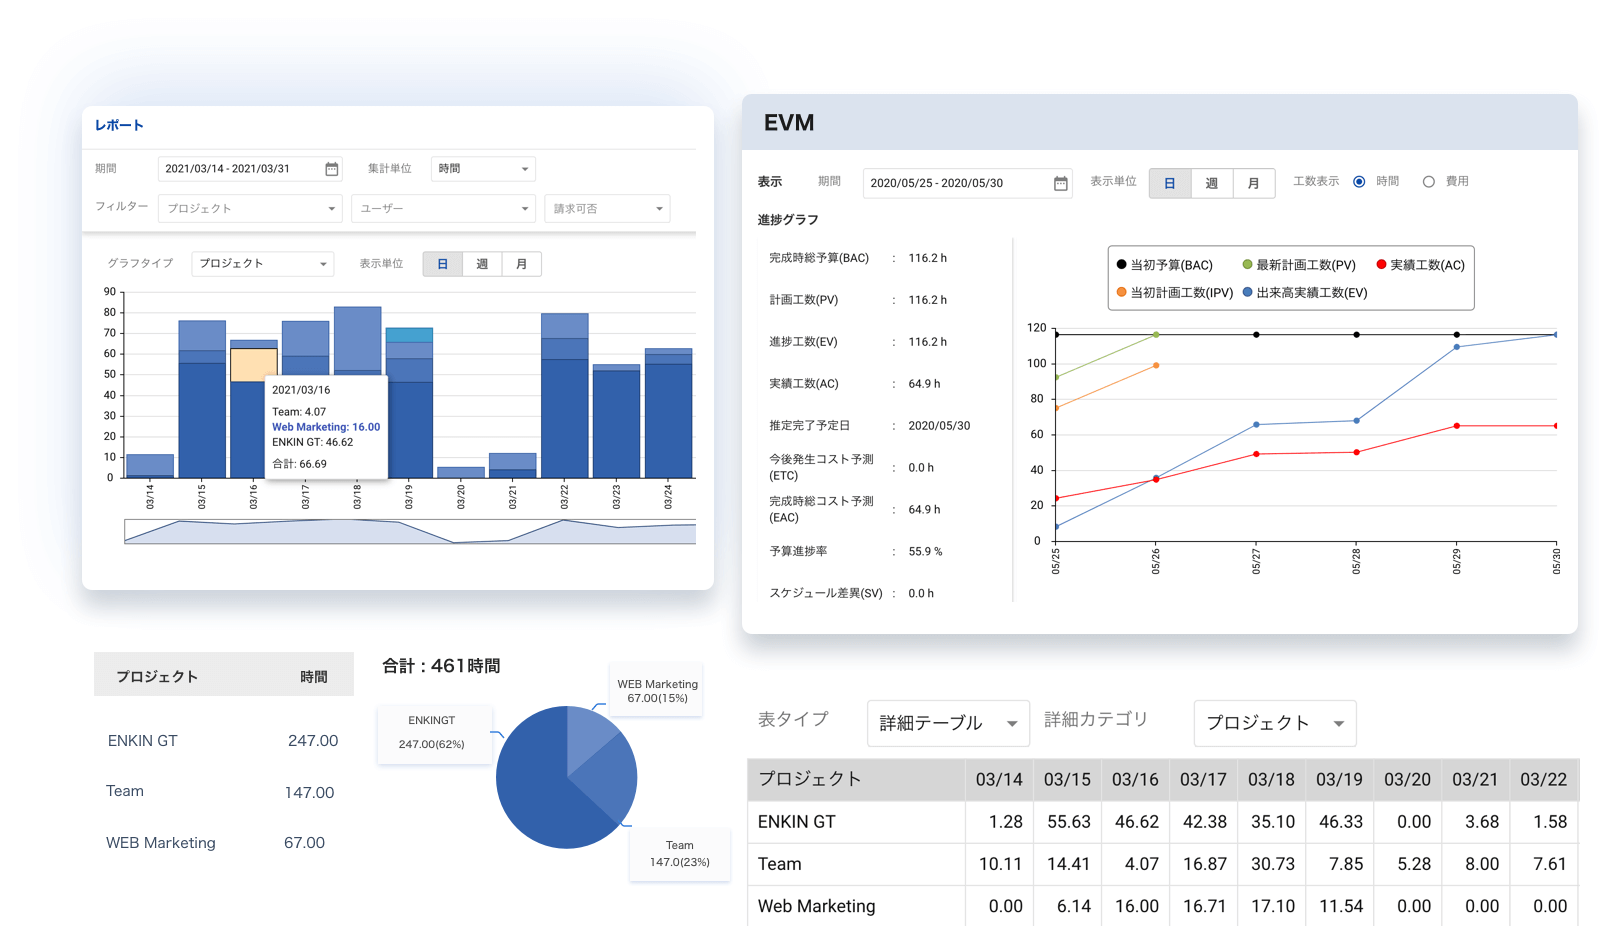
Task: Click the range slider below bar chart
Action: coord(409,532)
